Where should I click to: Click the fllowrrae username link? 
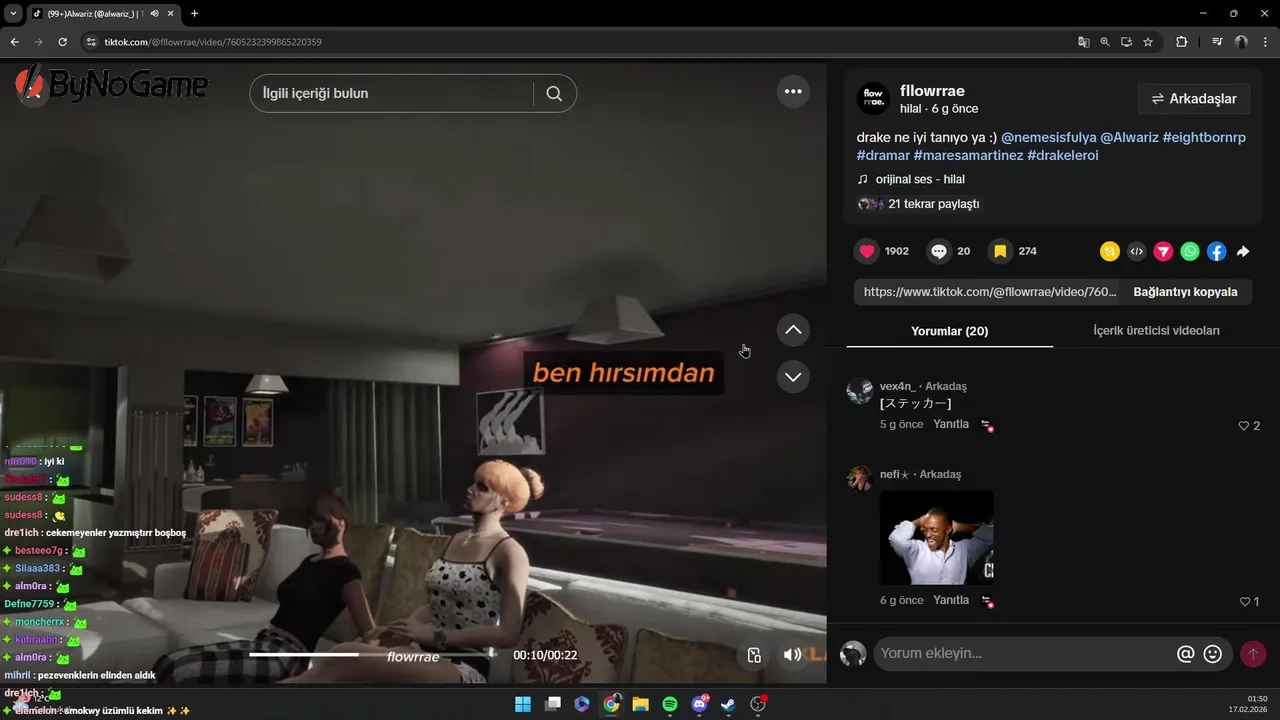coord(932,91)
